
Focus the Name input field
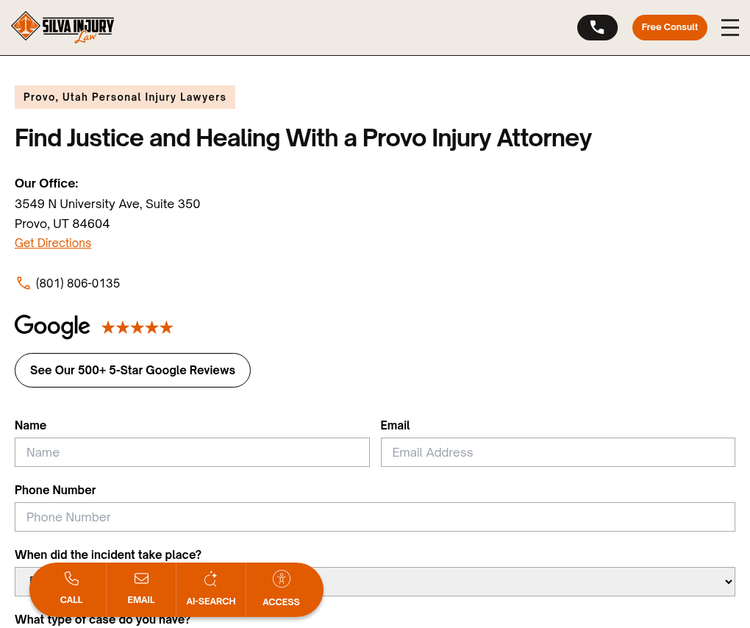point(192,452)
